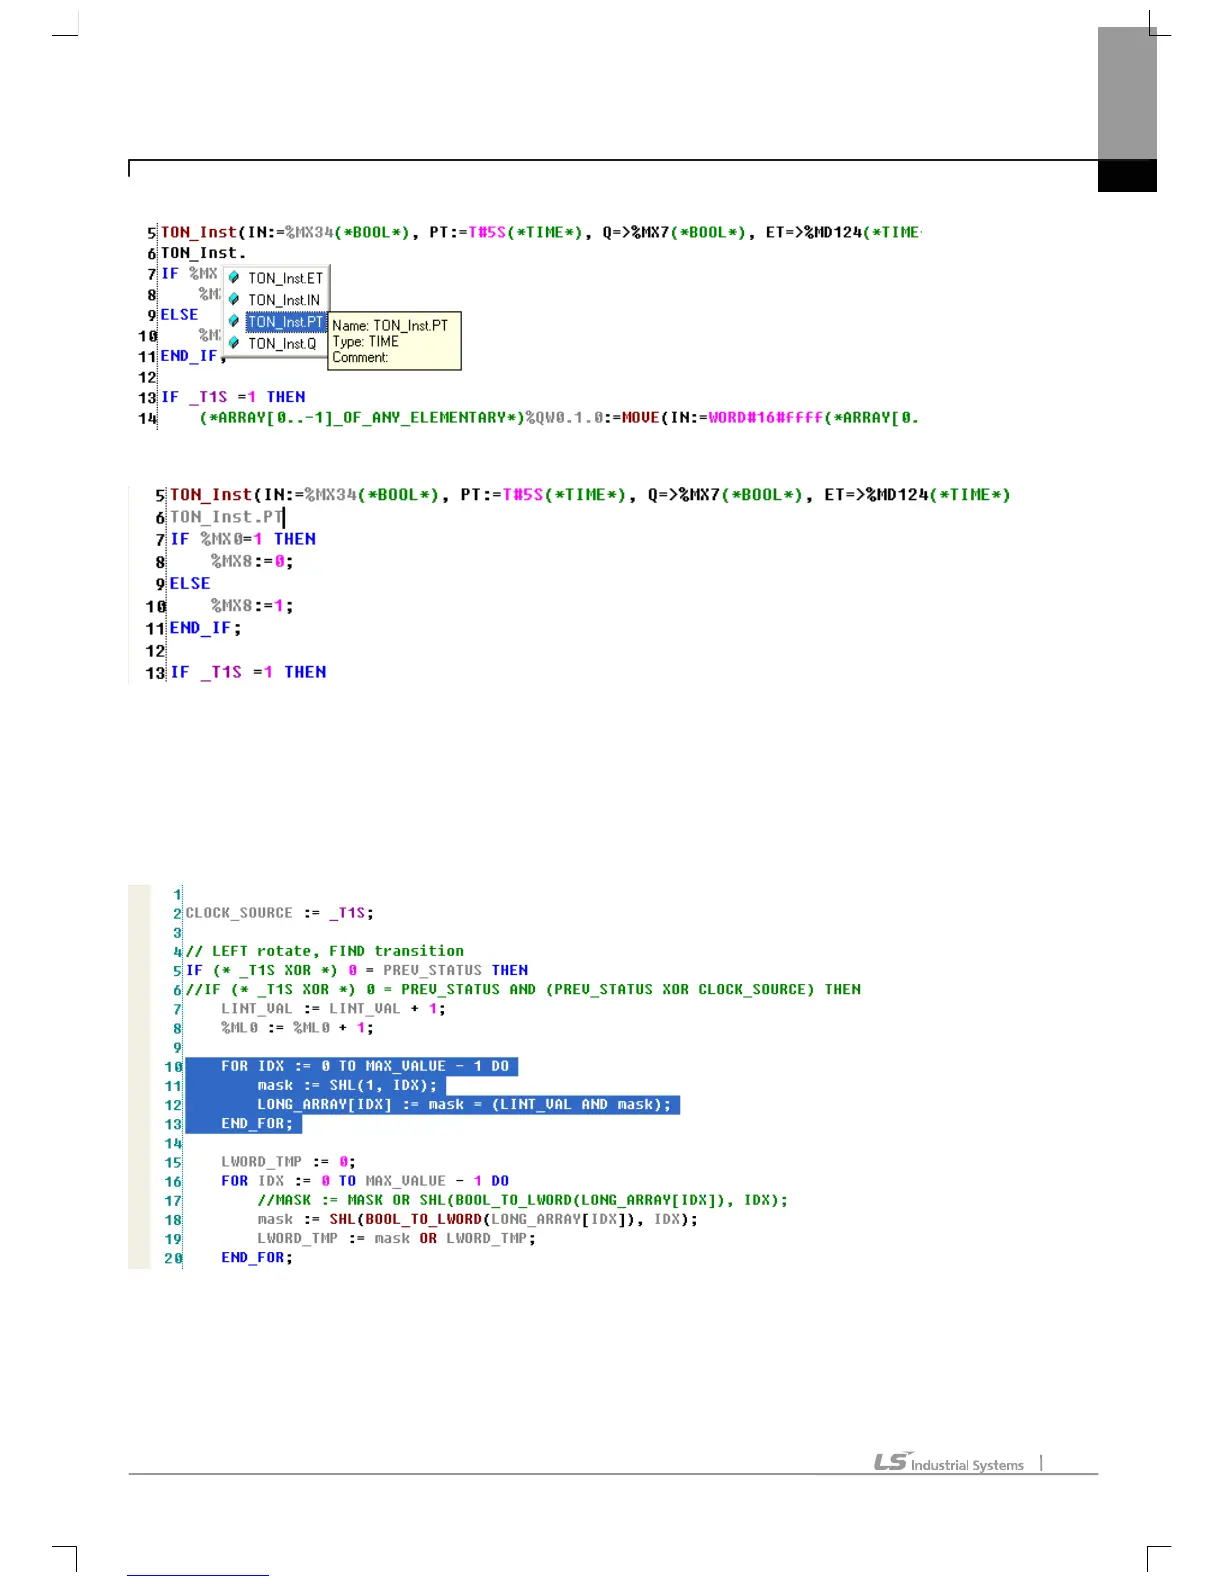This screenshot has height=1584, width=1224.
Task: Click 'CLOCK_SOURCE := _T1S;' line
Action: [x=280, y=913]
